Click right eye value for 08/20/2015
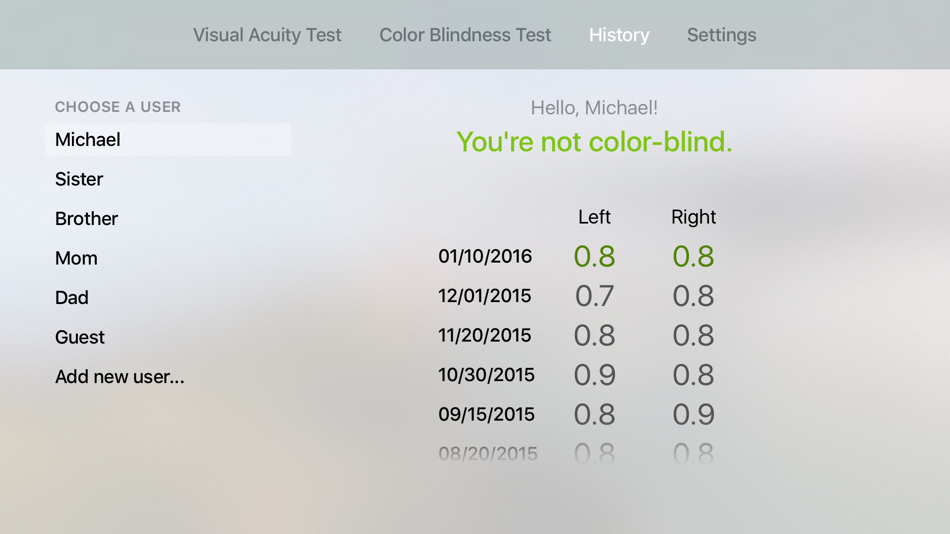This screenshot has height=534, width=950. coord(693,453)
